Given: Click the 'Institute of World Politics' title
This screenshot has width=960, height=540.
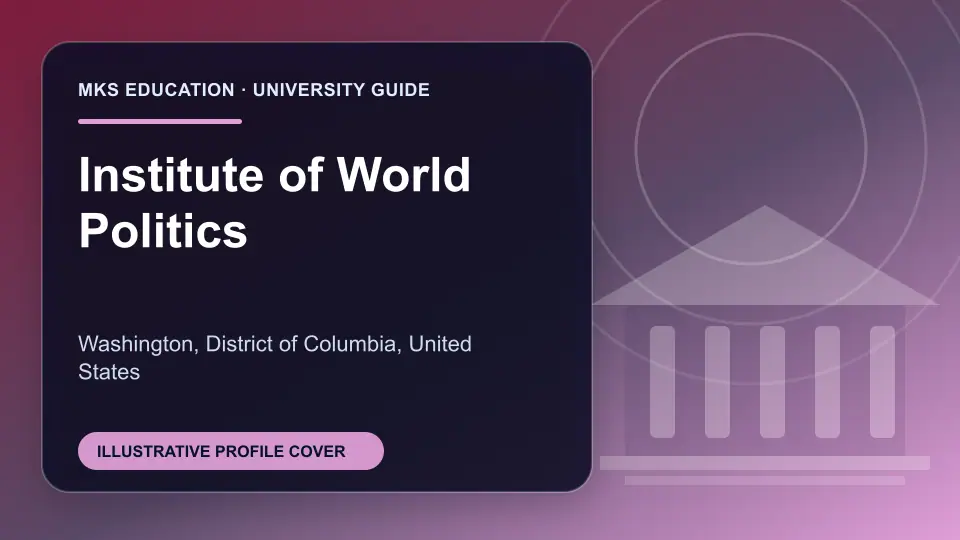Looking at the screenshot, I should [x=274, y=202].
